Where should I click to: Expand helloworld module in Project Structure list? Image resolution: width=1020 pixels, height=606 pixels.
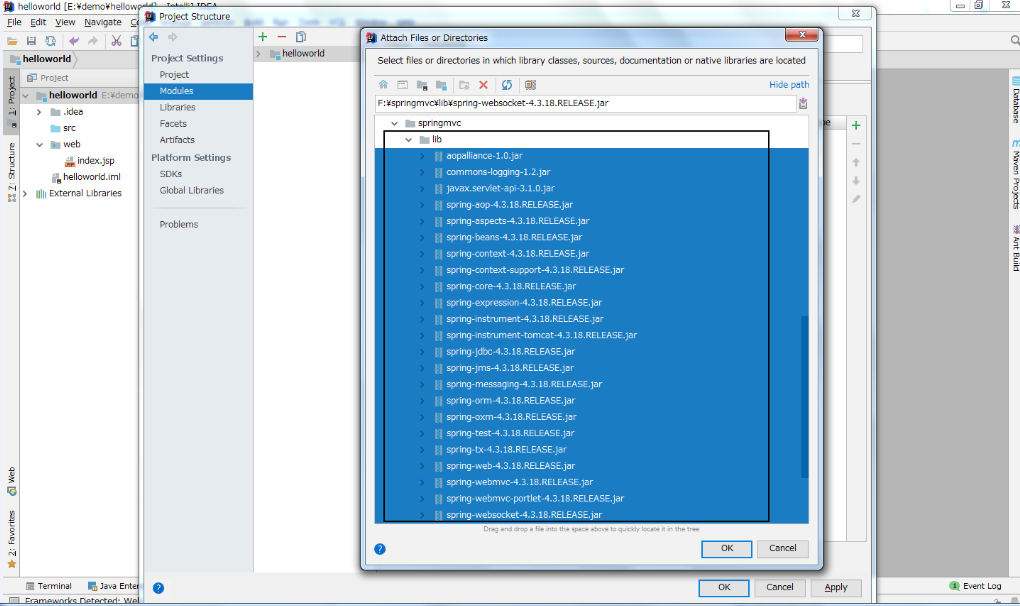[259, 54]
